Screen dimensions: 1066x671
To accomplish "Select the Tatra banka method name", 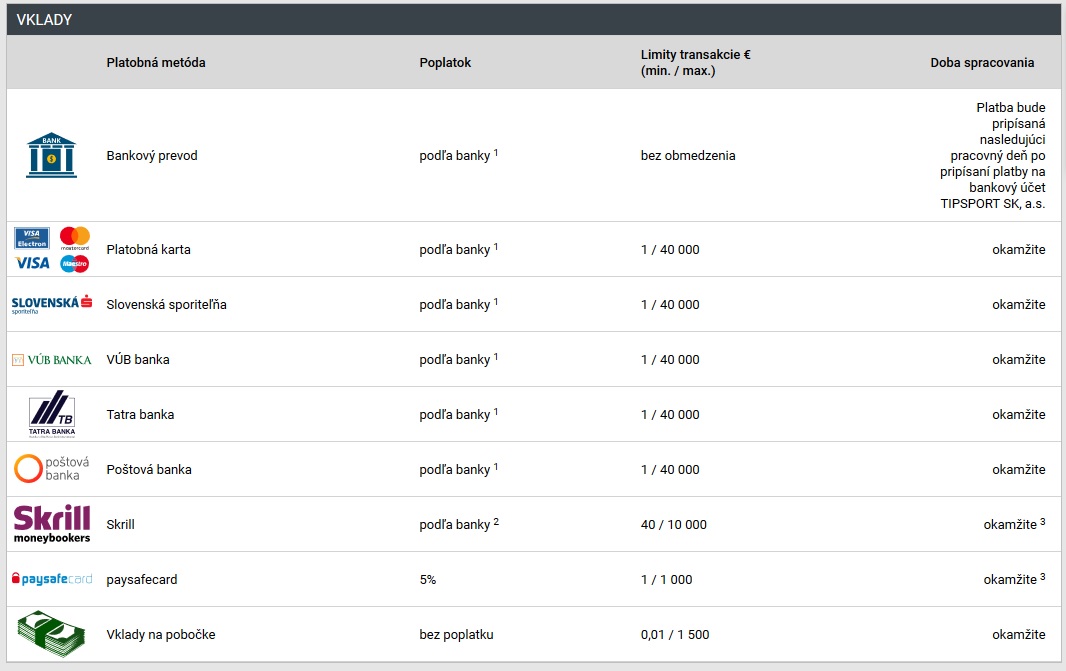I will (x=140, y=415).
